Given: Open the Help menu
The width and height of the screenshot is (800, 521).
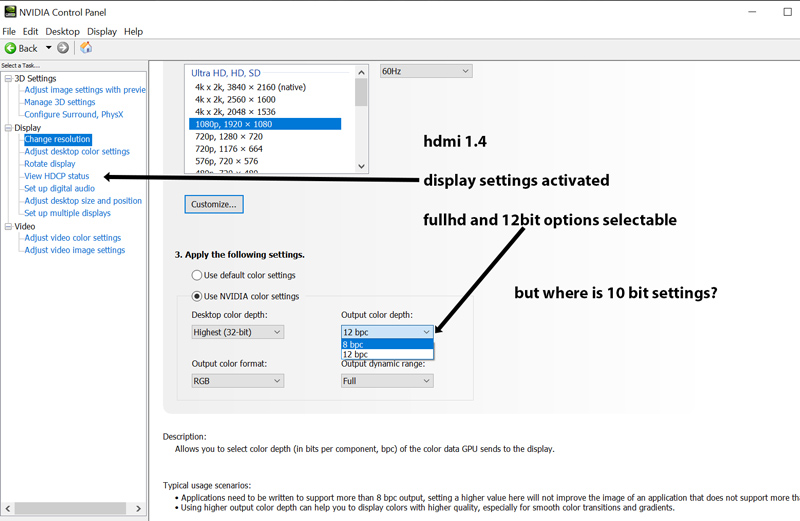Looking at the screenshot, I should pos(133,32).
